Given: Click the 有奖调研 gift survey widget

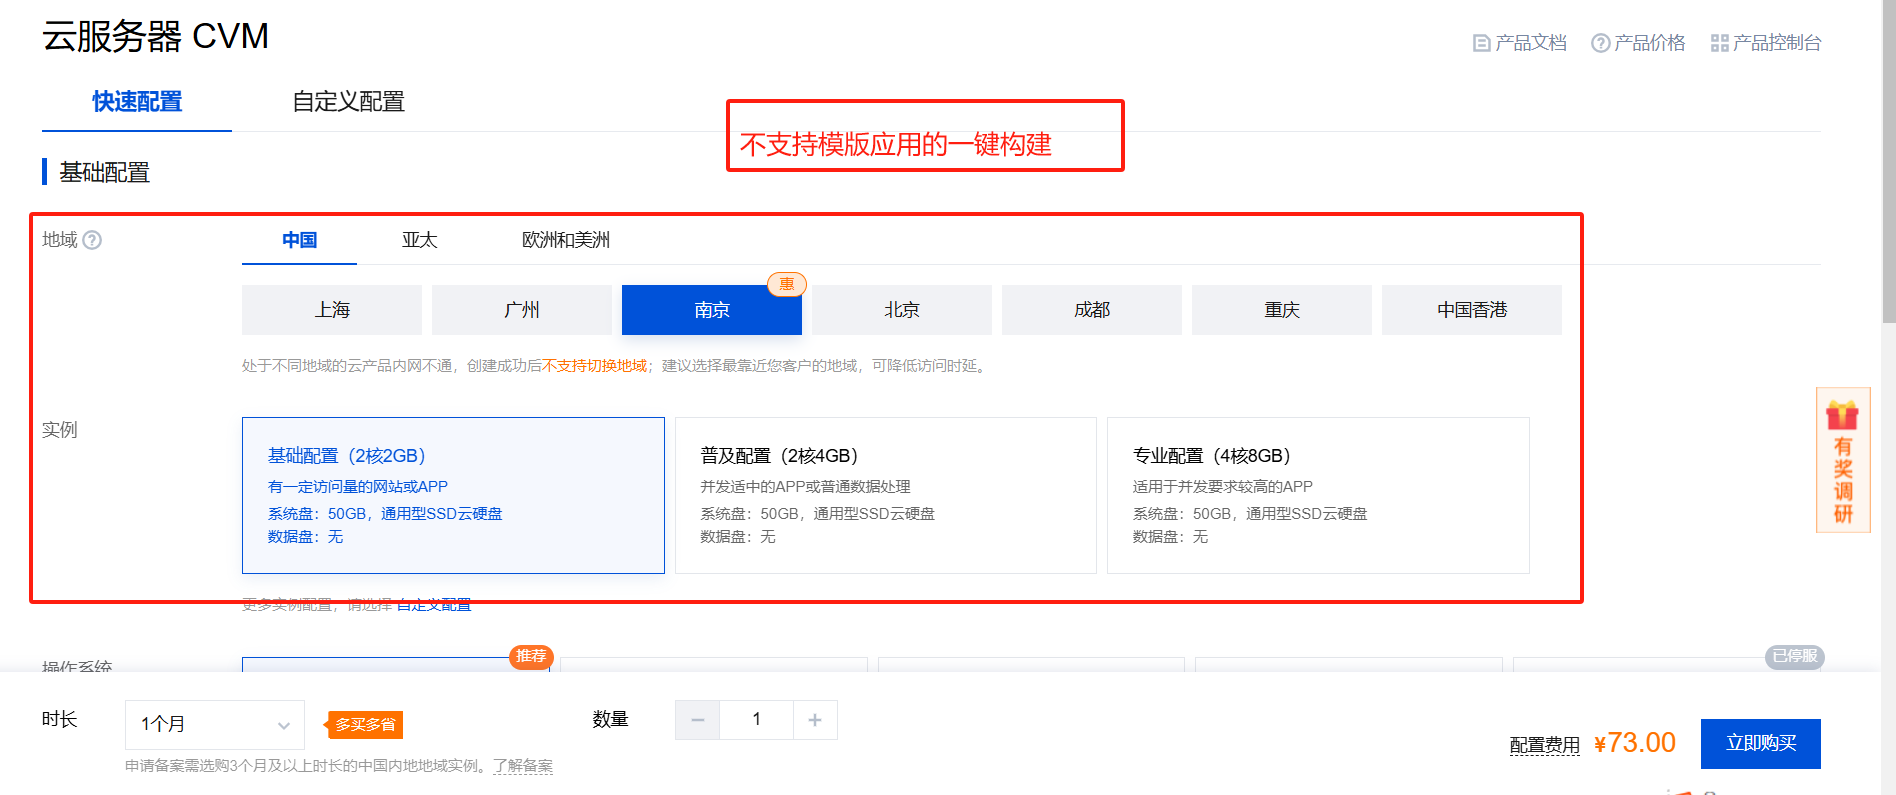Looking at the screenshot, I should click(1843, 460).
